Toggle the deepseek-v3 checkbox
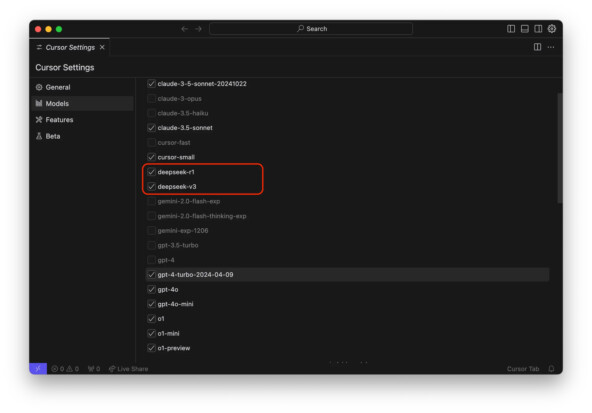The image size is (592, 413). 151,186
